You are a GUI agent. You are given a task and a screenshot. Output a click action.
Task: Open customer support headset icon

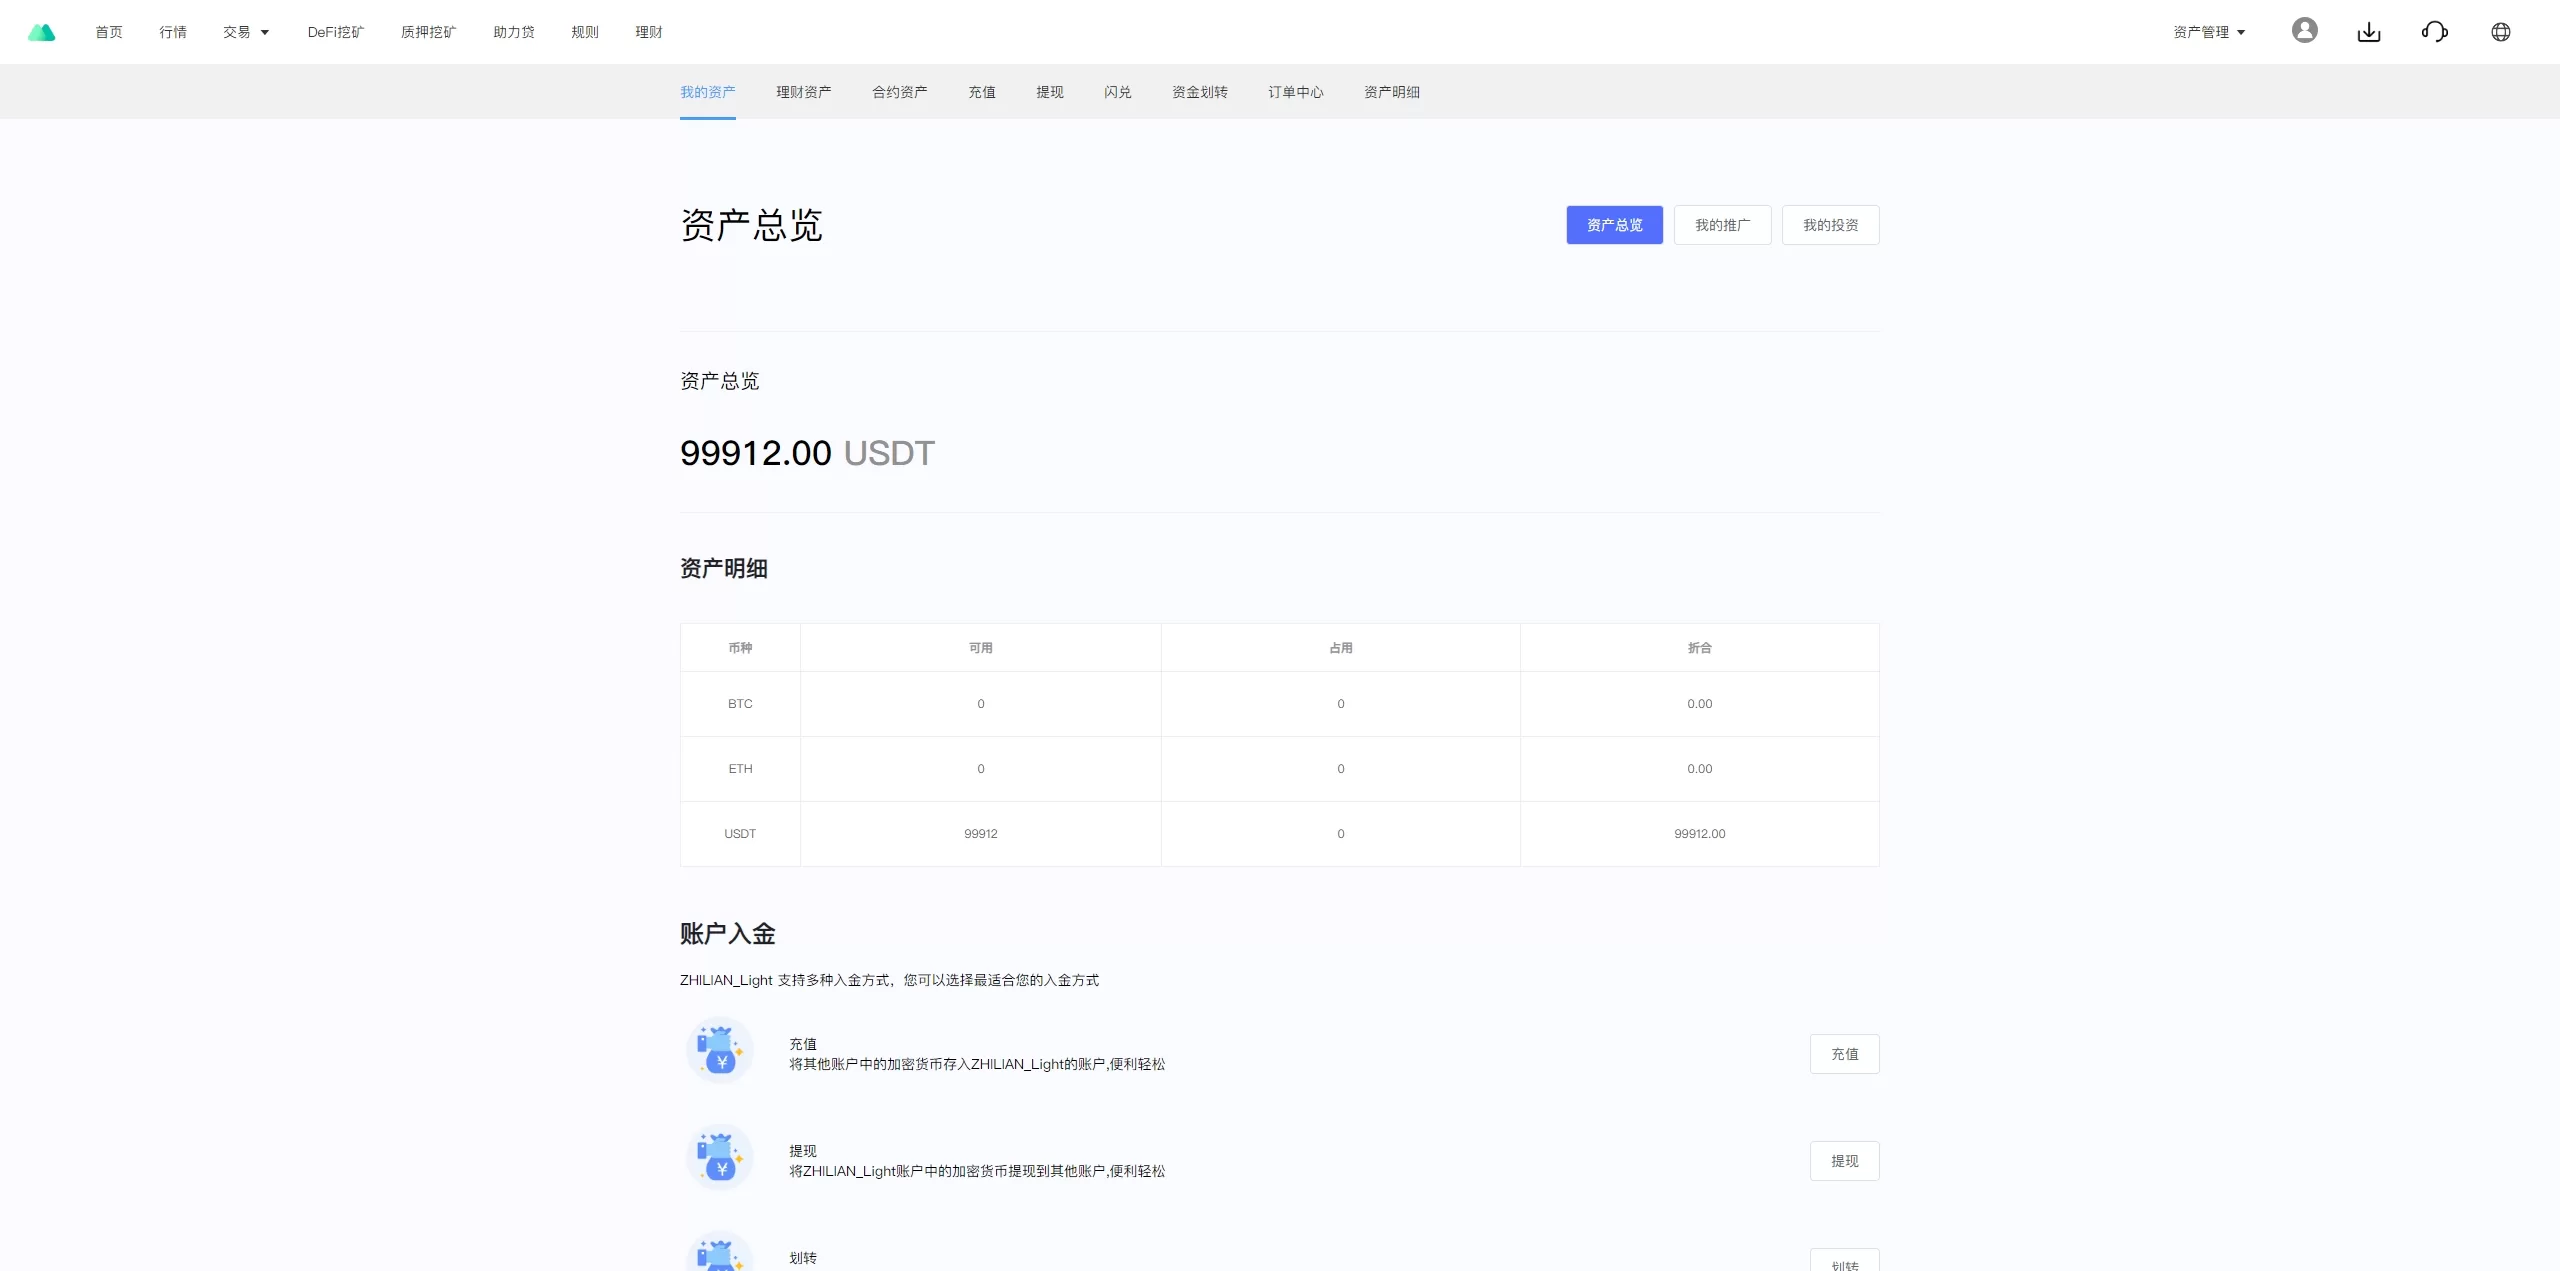2434,32
